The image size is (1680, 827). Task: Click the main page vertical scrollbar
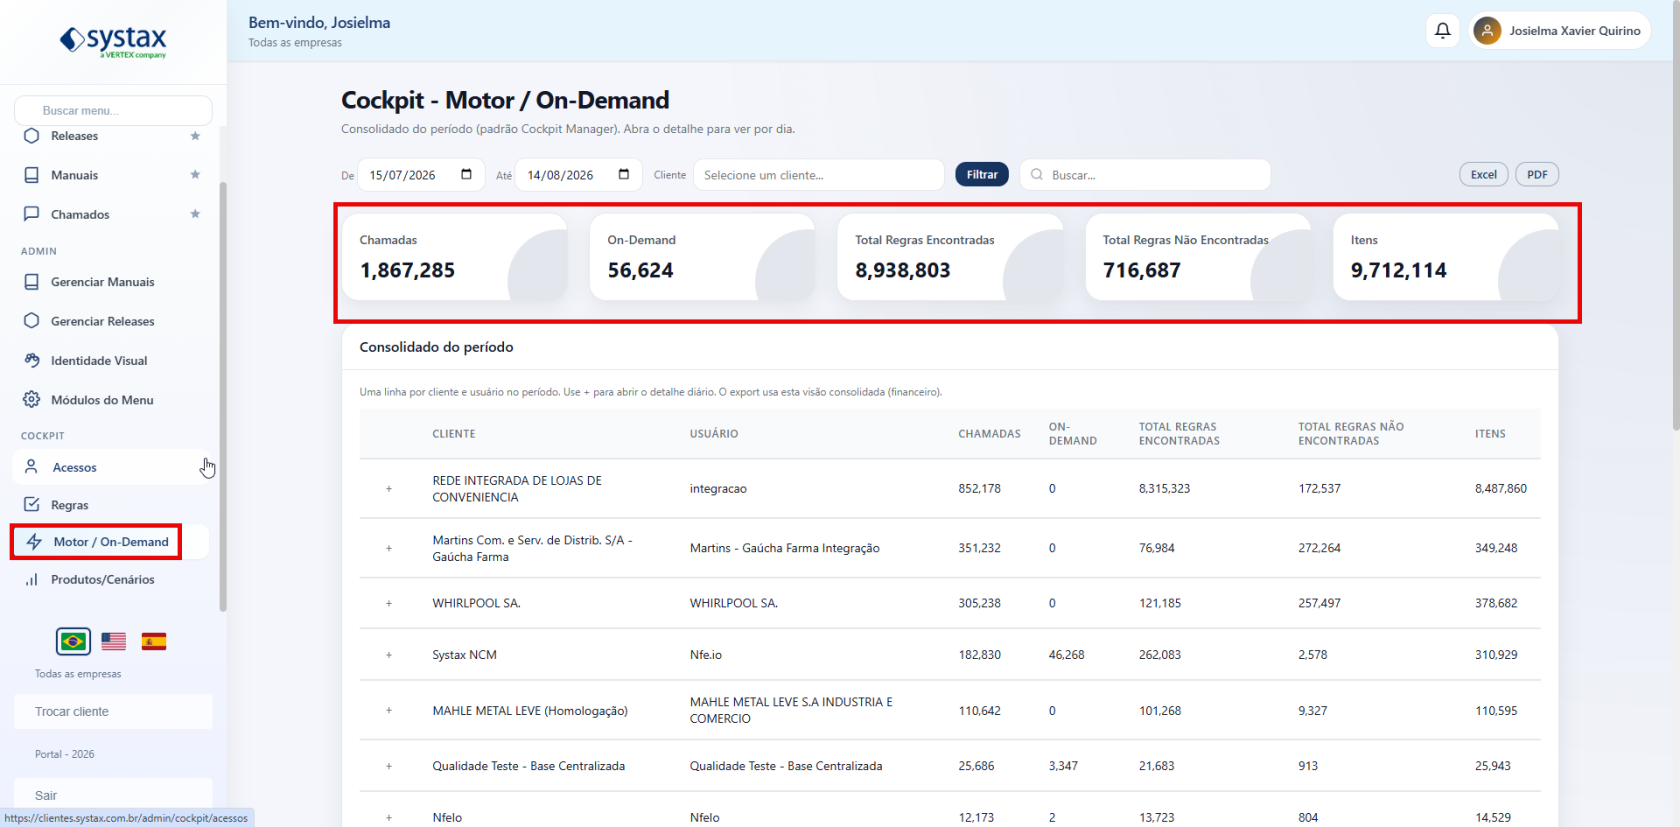[1676, 215]
